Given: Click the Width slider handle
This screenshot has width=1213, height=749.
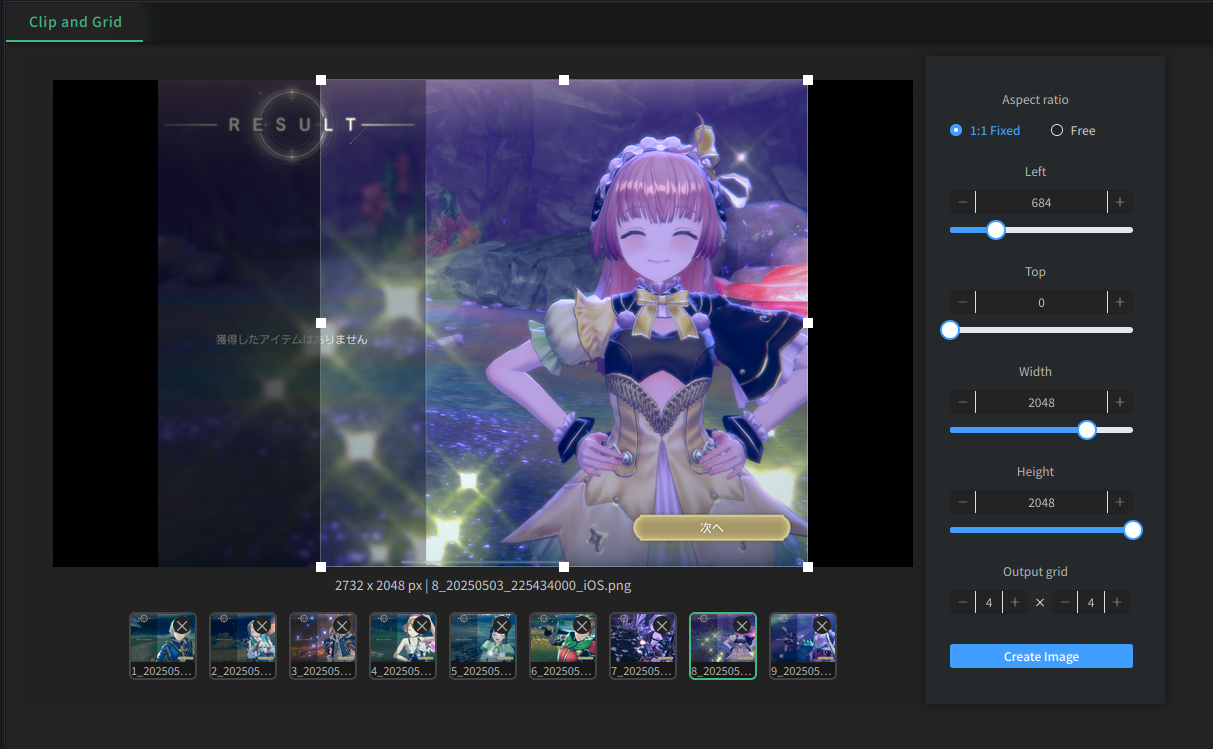Looking at the screenshot, I should (1087, 430).
